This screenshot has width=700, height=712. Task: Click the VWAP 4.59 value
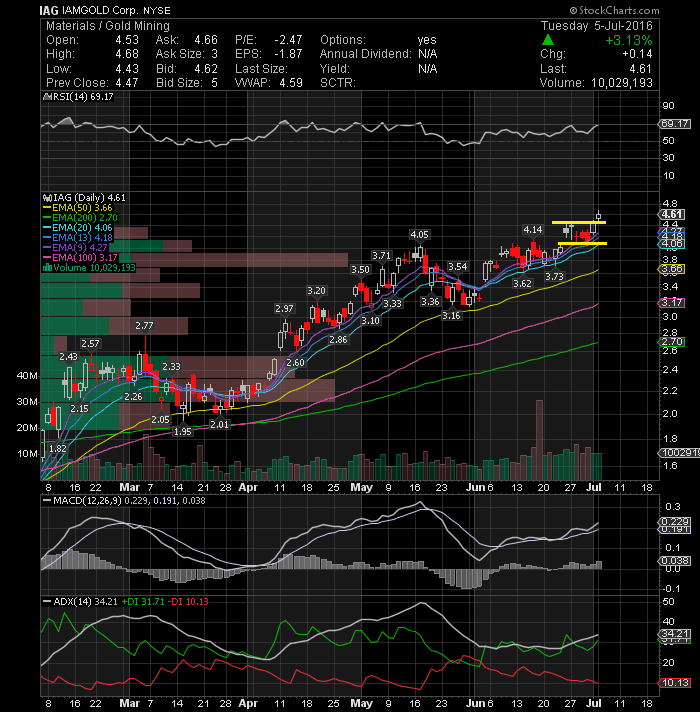[x=291, y=83]
